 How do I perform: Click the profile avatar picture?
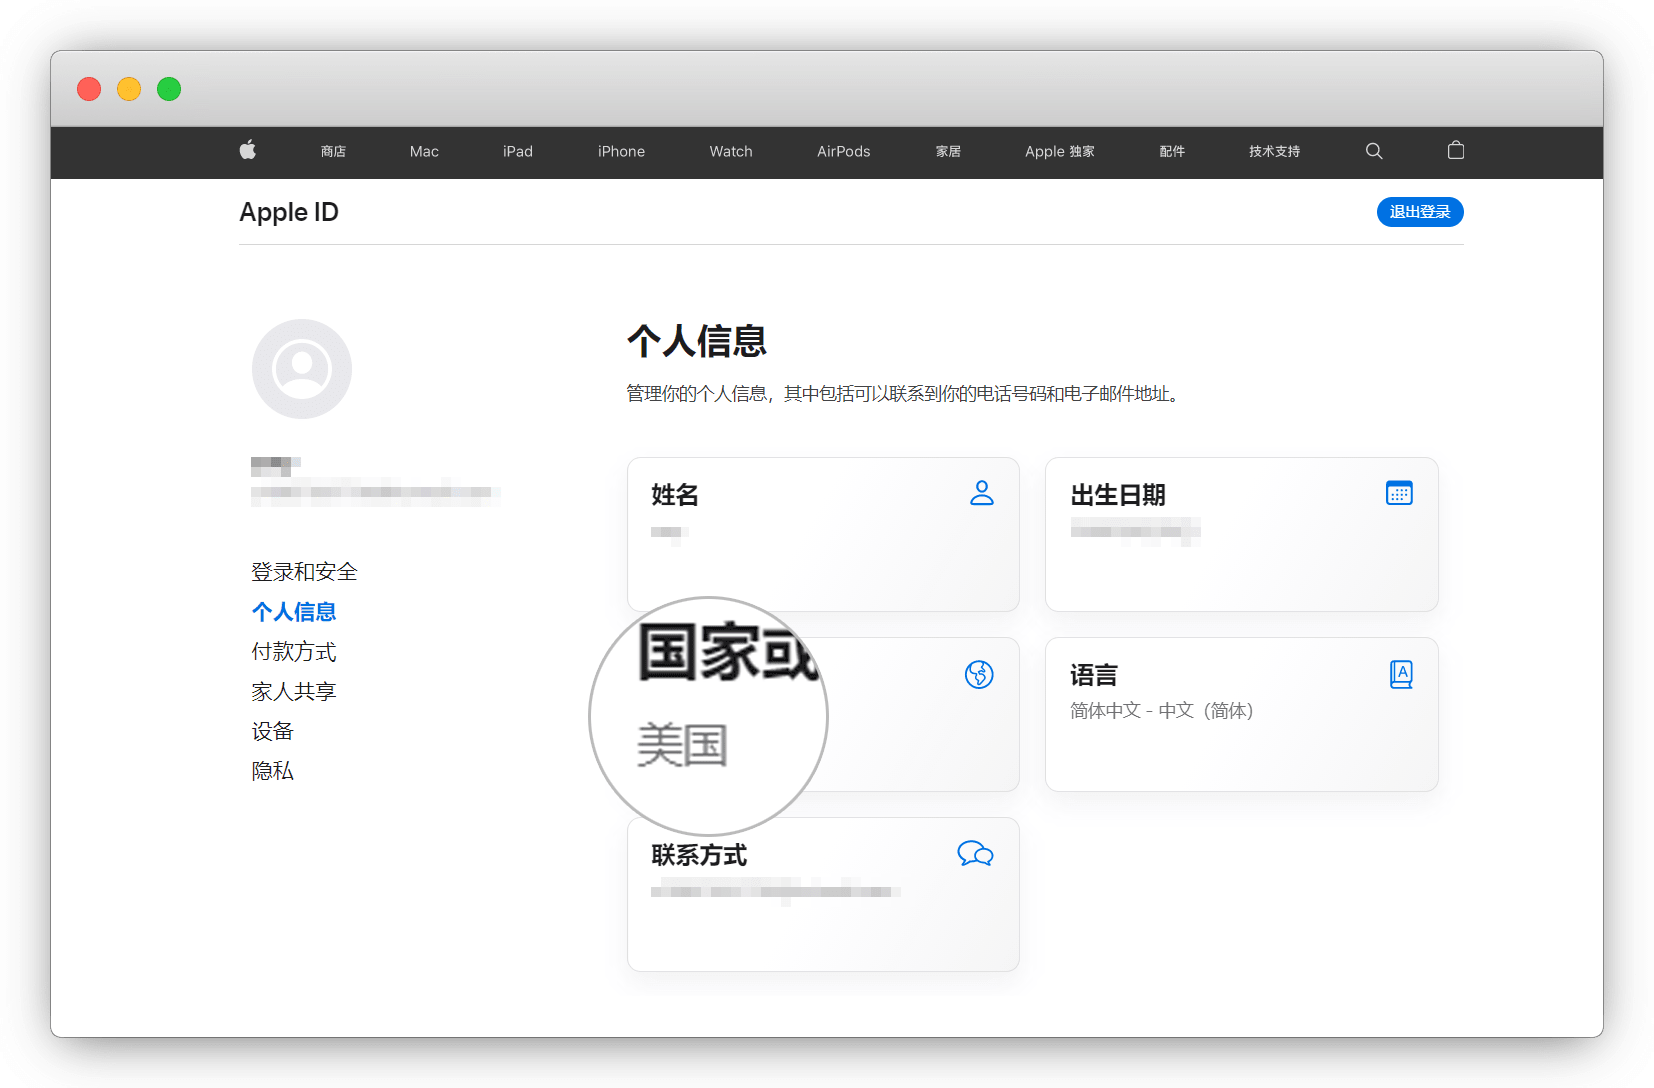302,369
